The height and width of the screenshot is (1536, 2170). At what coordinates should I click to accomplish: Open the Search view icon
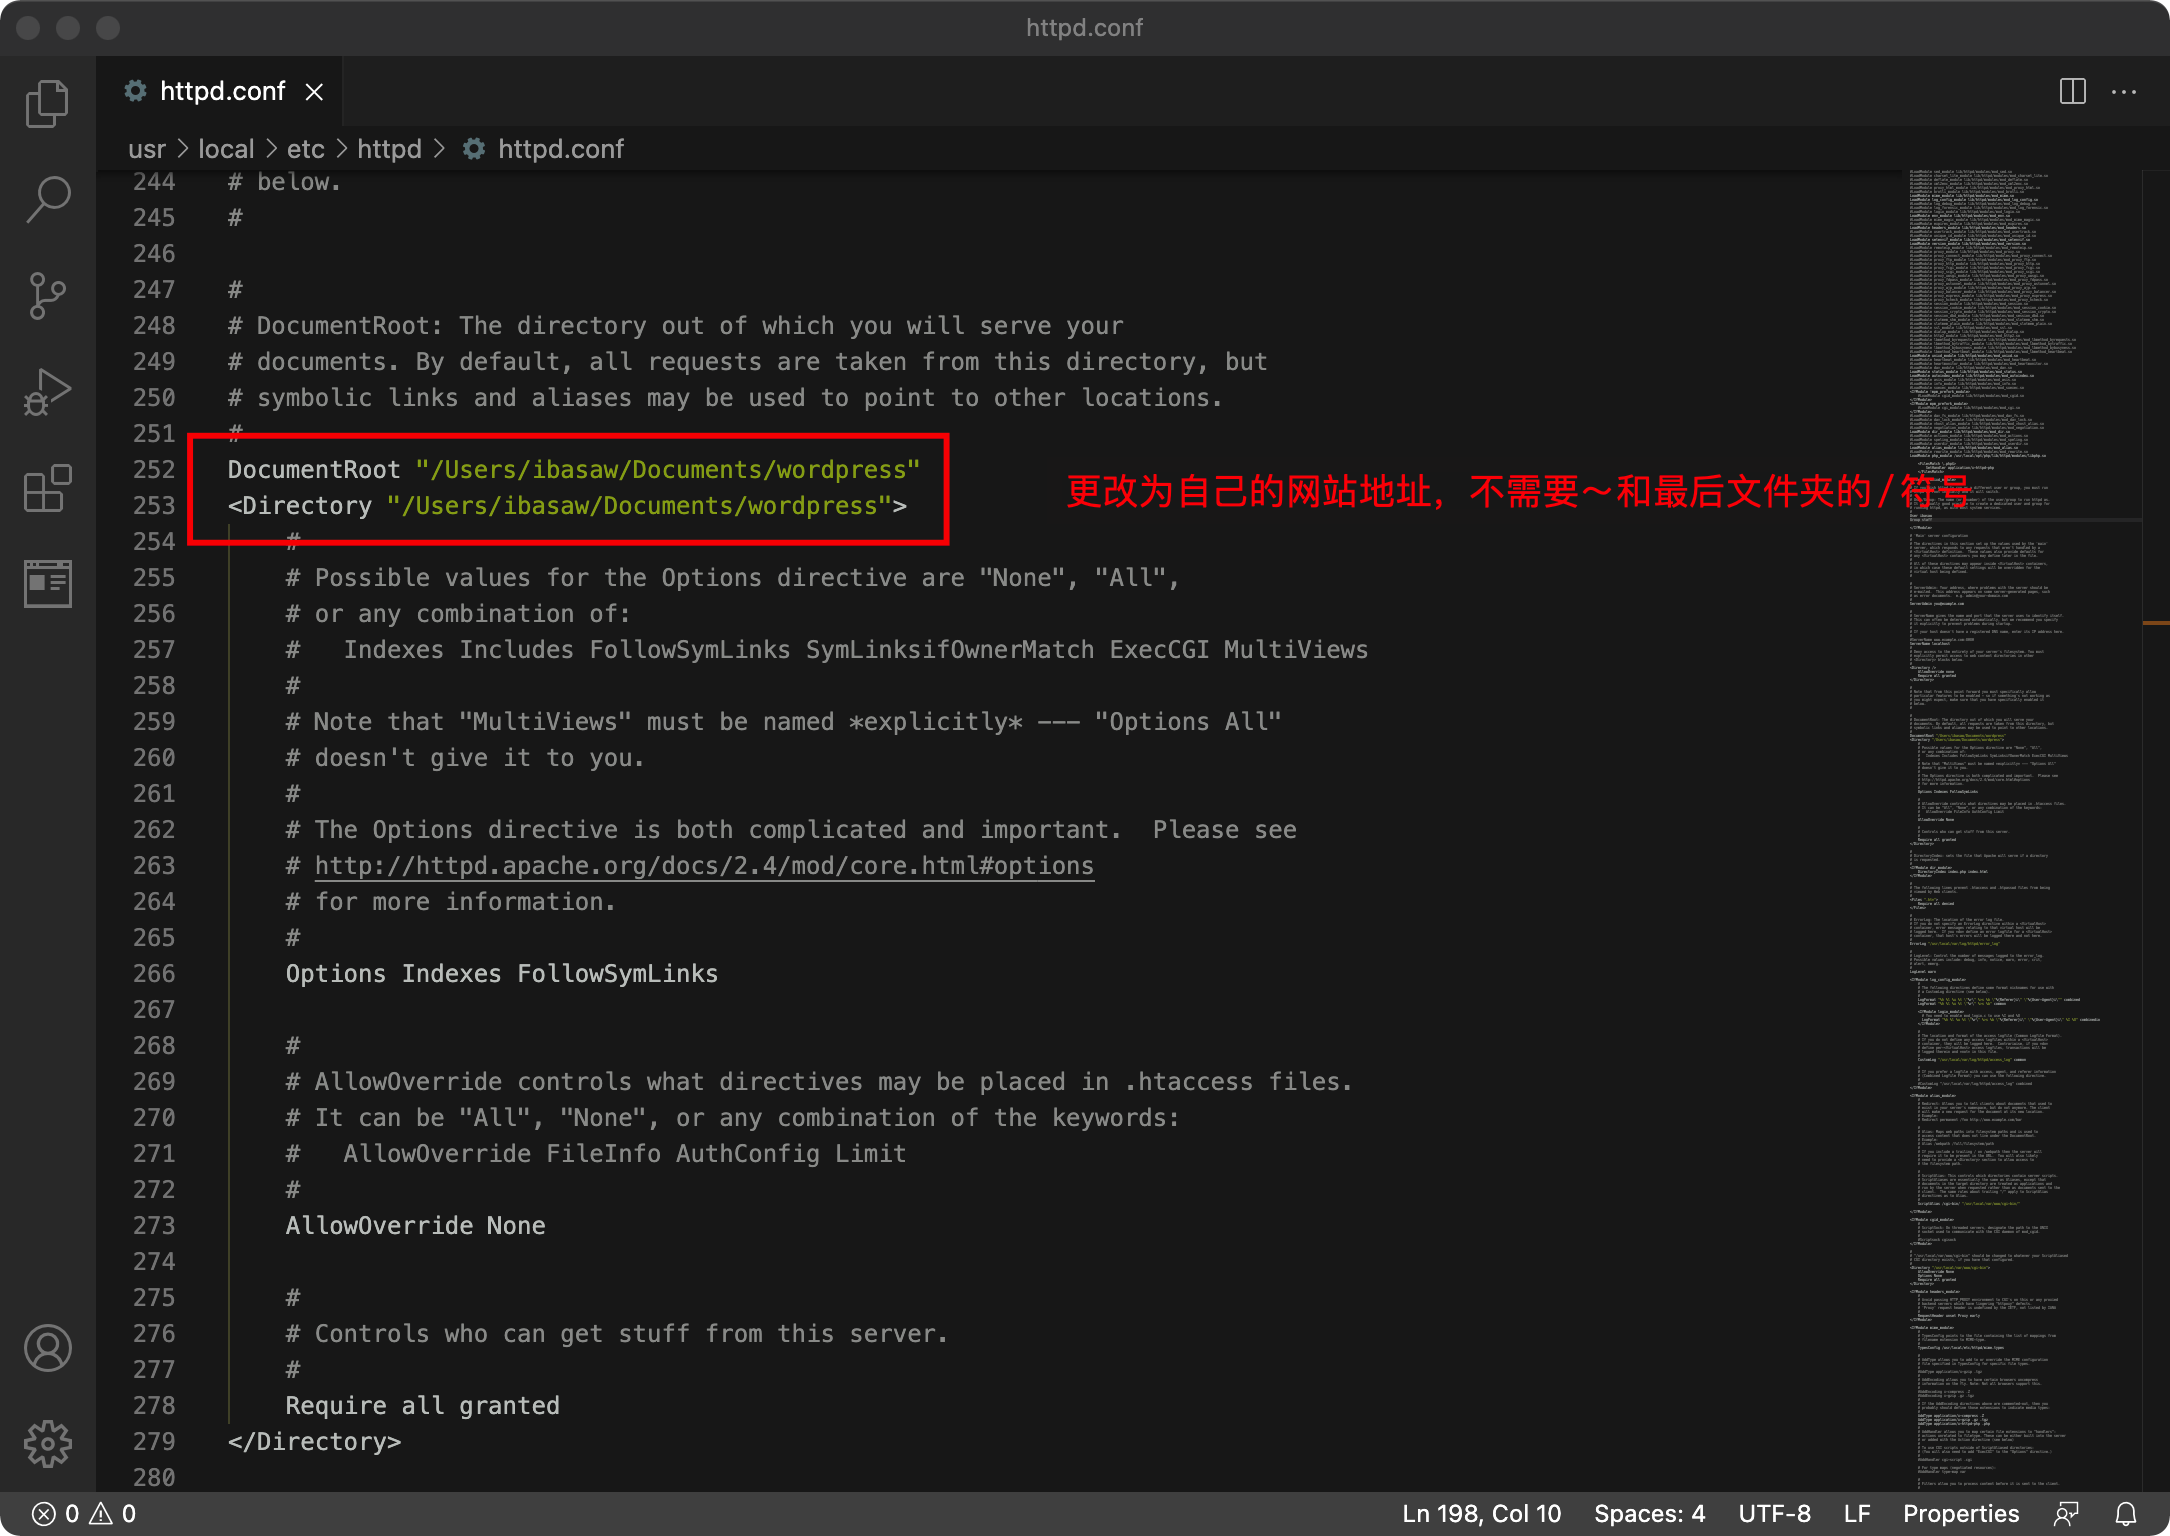coord(47,200)
